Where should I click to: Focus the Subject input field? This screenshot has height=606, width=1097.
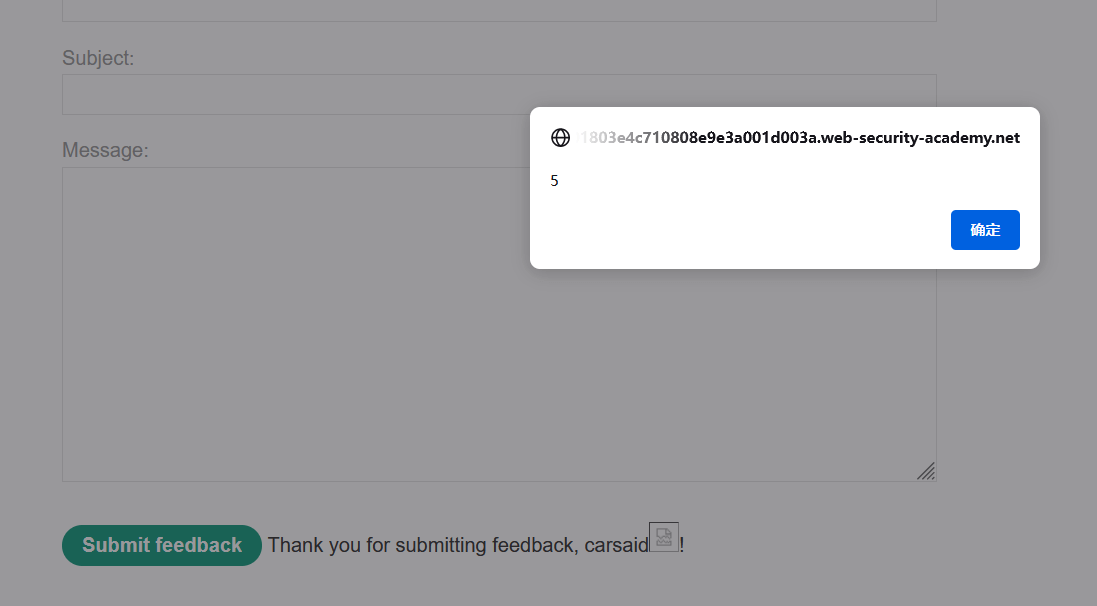point(300,94)
